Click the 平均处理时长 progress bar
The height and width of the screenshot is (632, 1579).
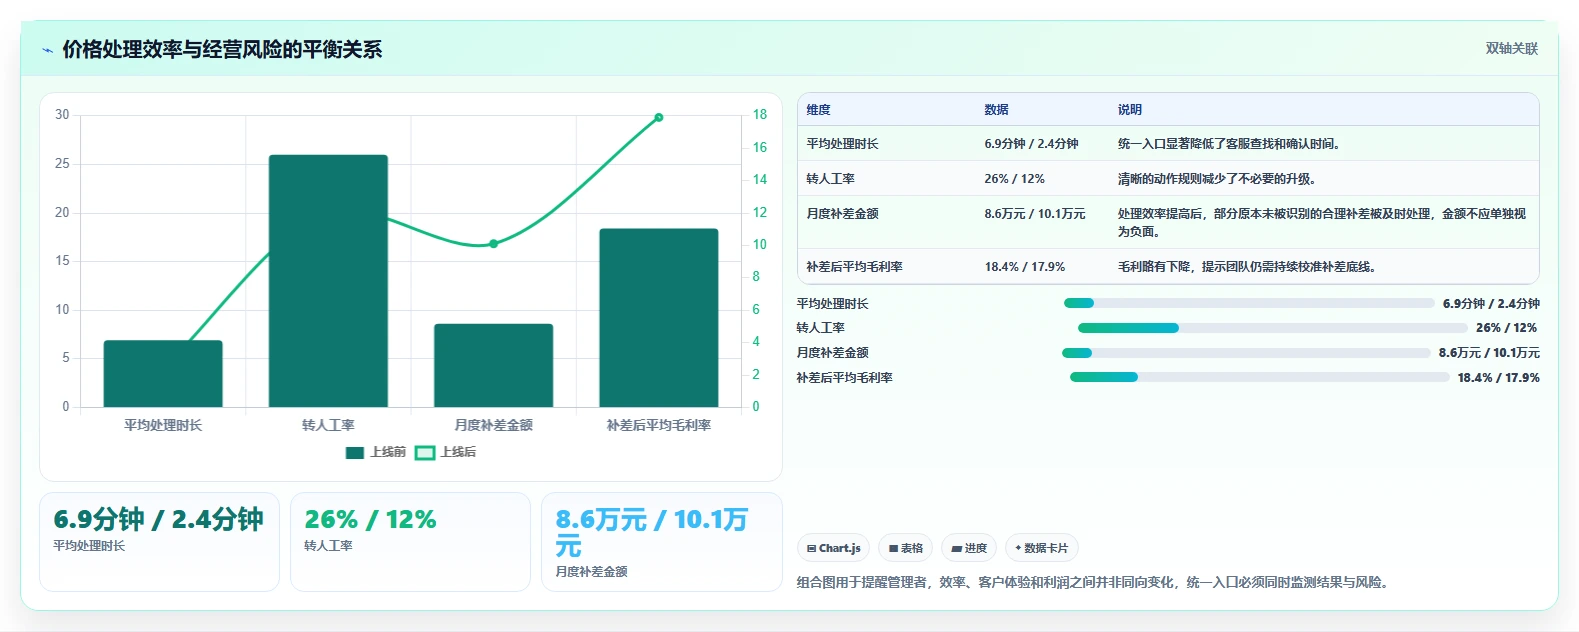[x=1249, y=303]
